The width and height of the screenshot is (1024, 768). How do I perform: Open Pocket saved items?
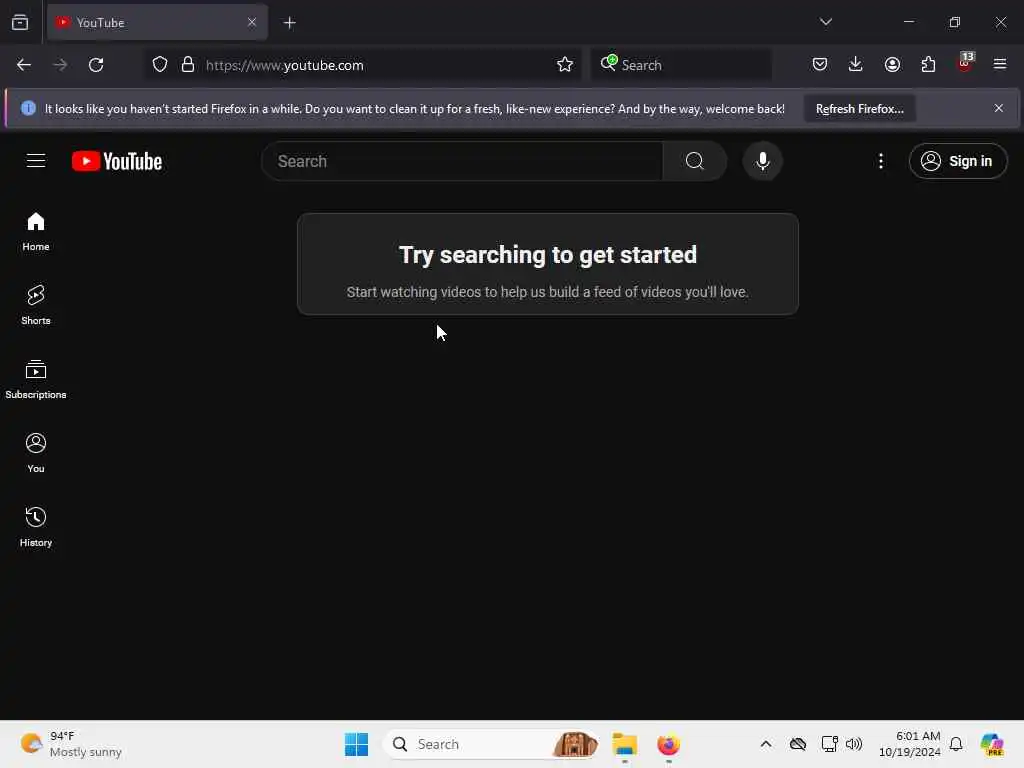tap(820, 64)
